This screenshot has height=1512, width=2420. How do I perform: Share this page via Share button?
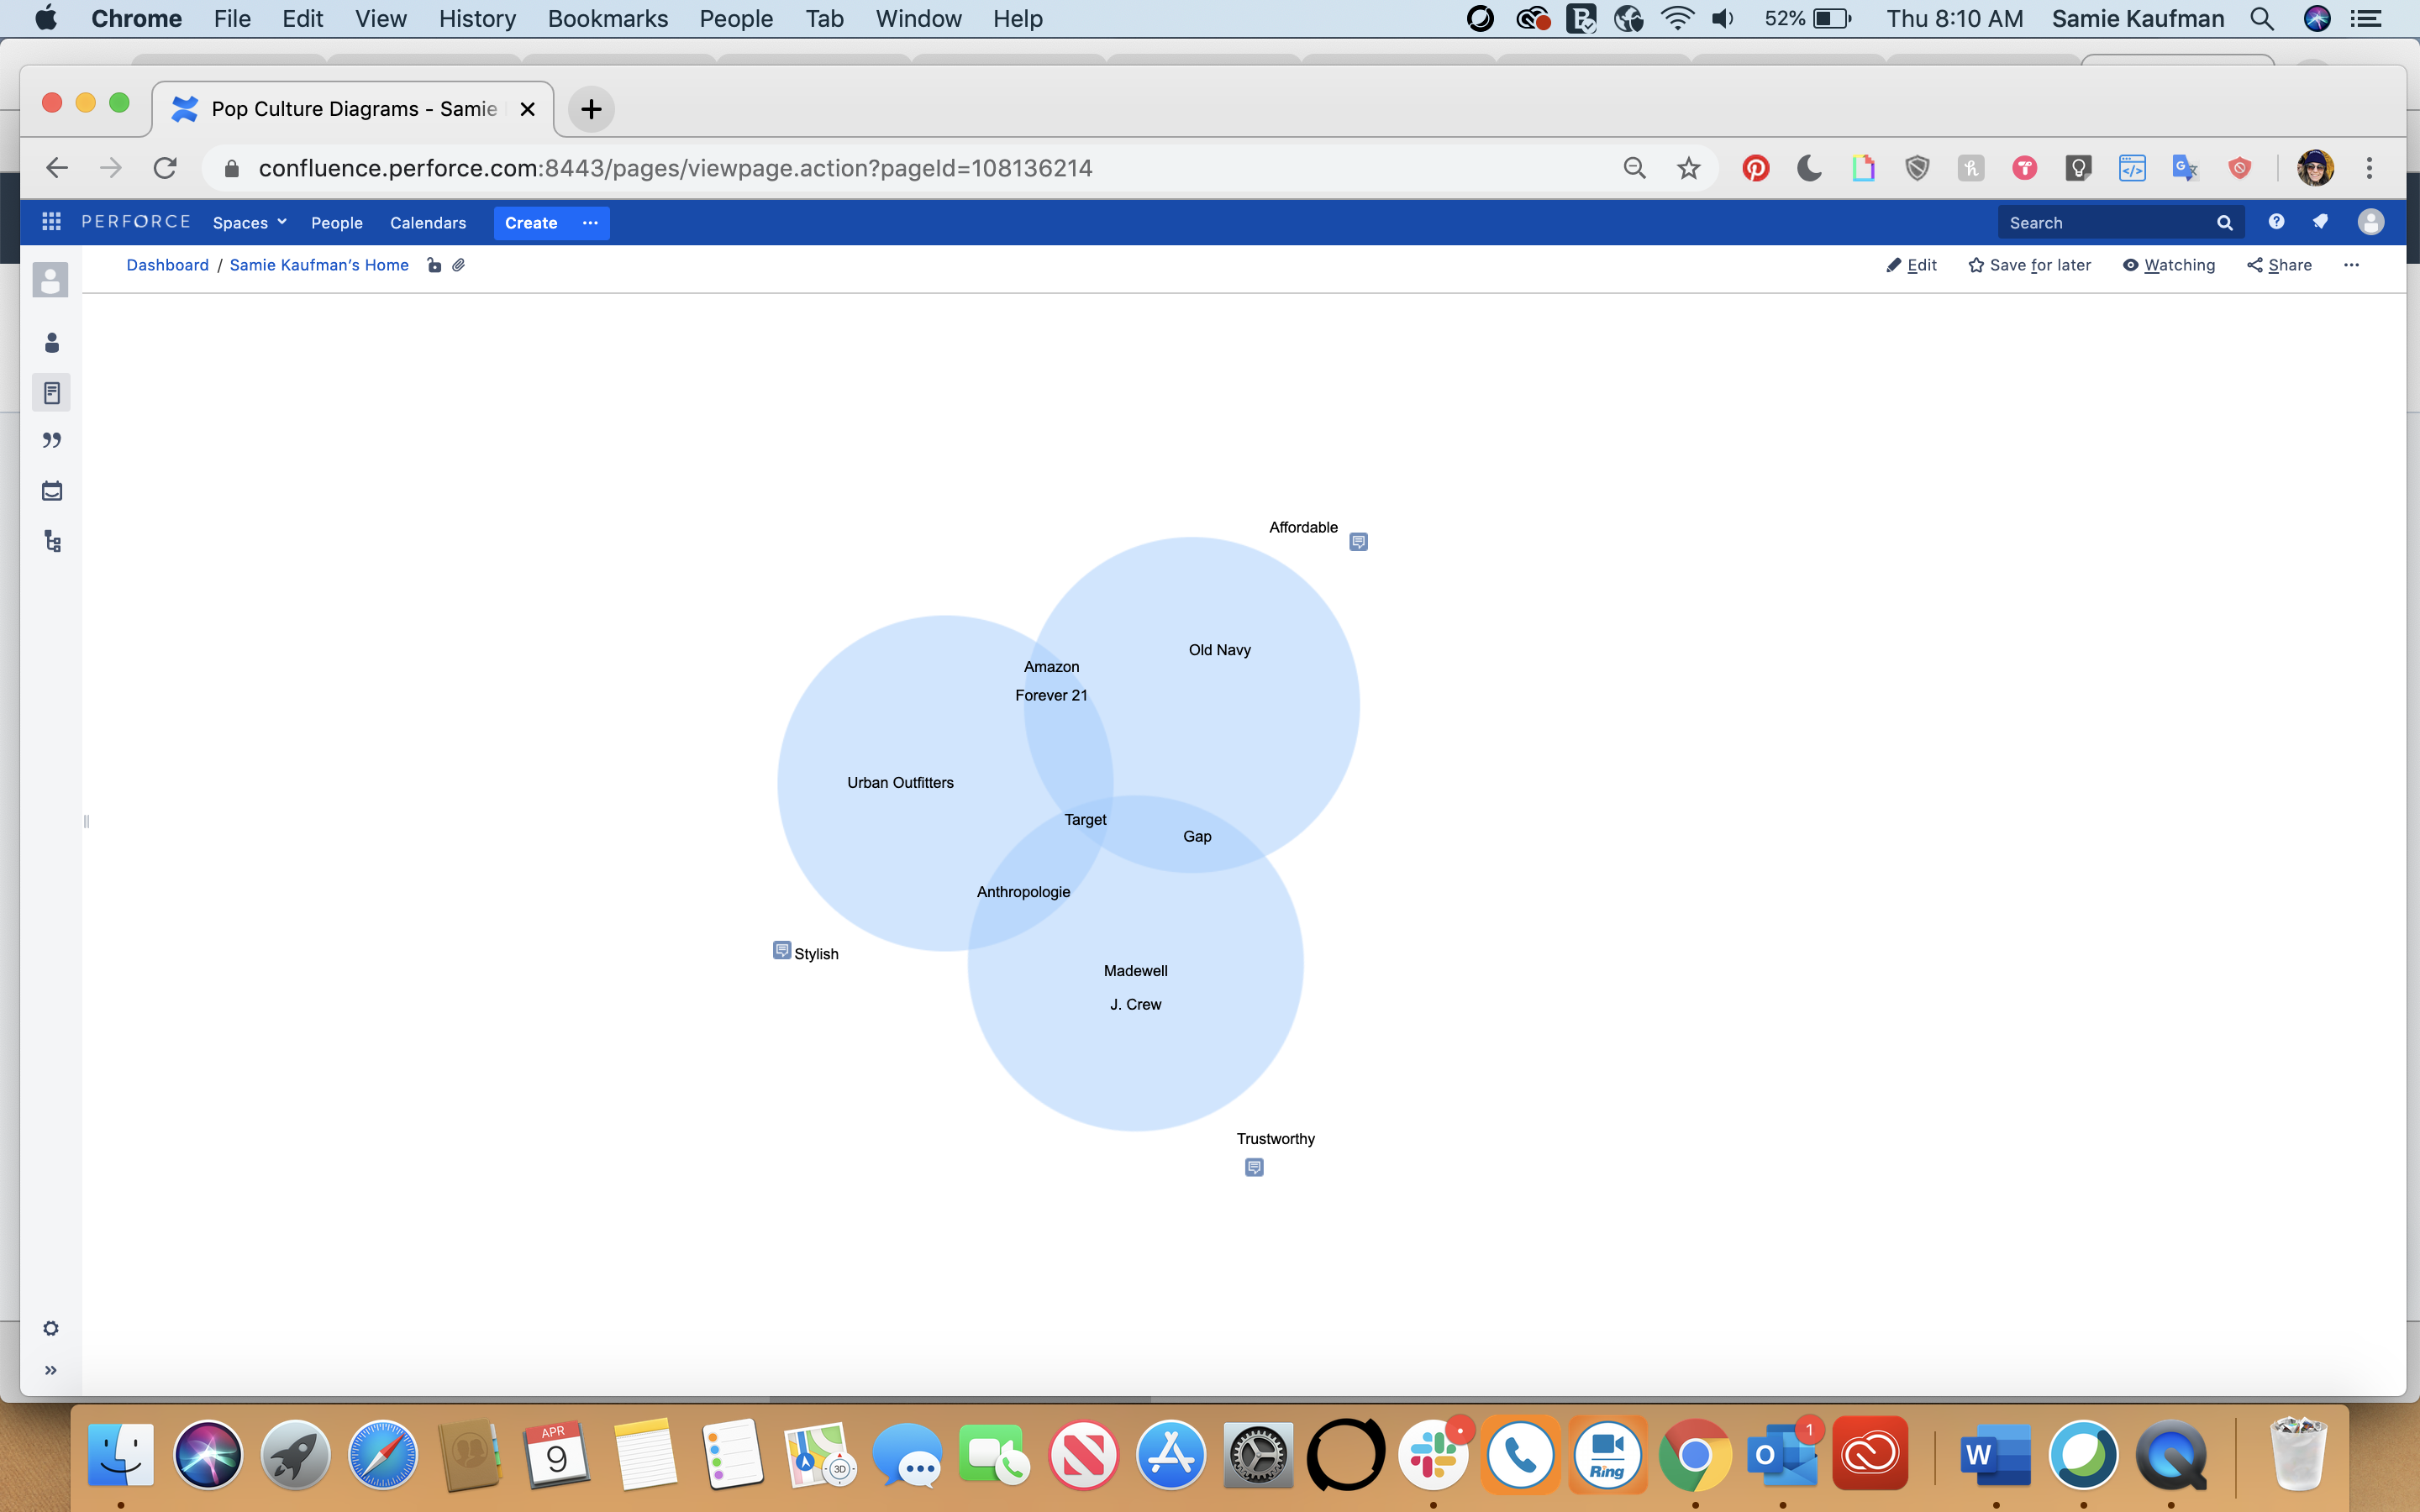[x=2279, y=265]
